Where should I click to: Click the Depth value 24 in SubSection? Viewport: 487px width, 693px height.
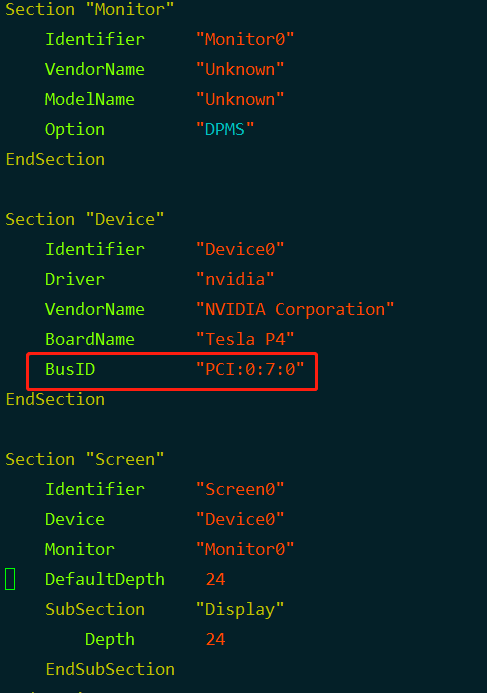(215, 640)
